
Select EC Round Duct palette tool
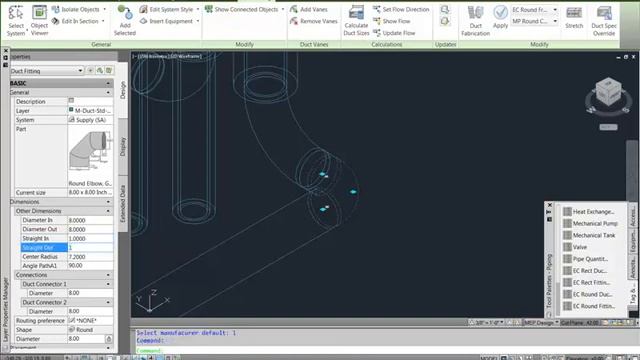pyautogui.click(x=587, y=294)
